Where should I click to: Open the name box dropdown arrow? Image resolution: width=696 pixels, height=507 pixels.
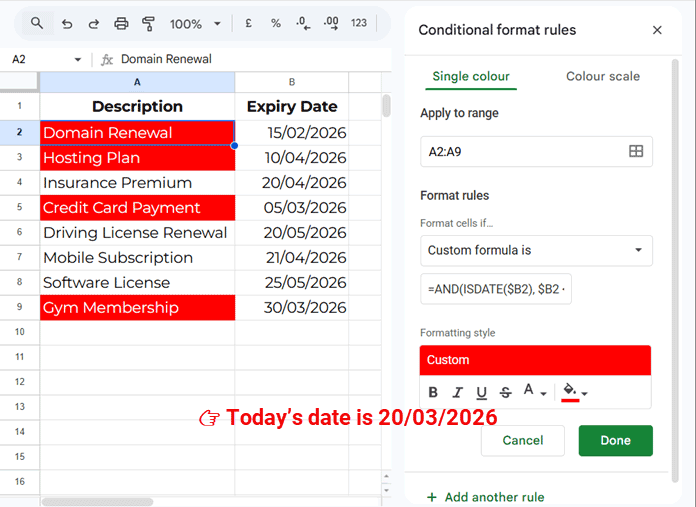click(x=78, y=59)
